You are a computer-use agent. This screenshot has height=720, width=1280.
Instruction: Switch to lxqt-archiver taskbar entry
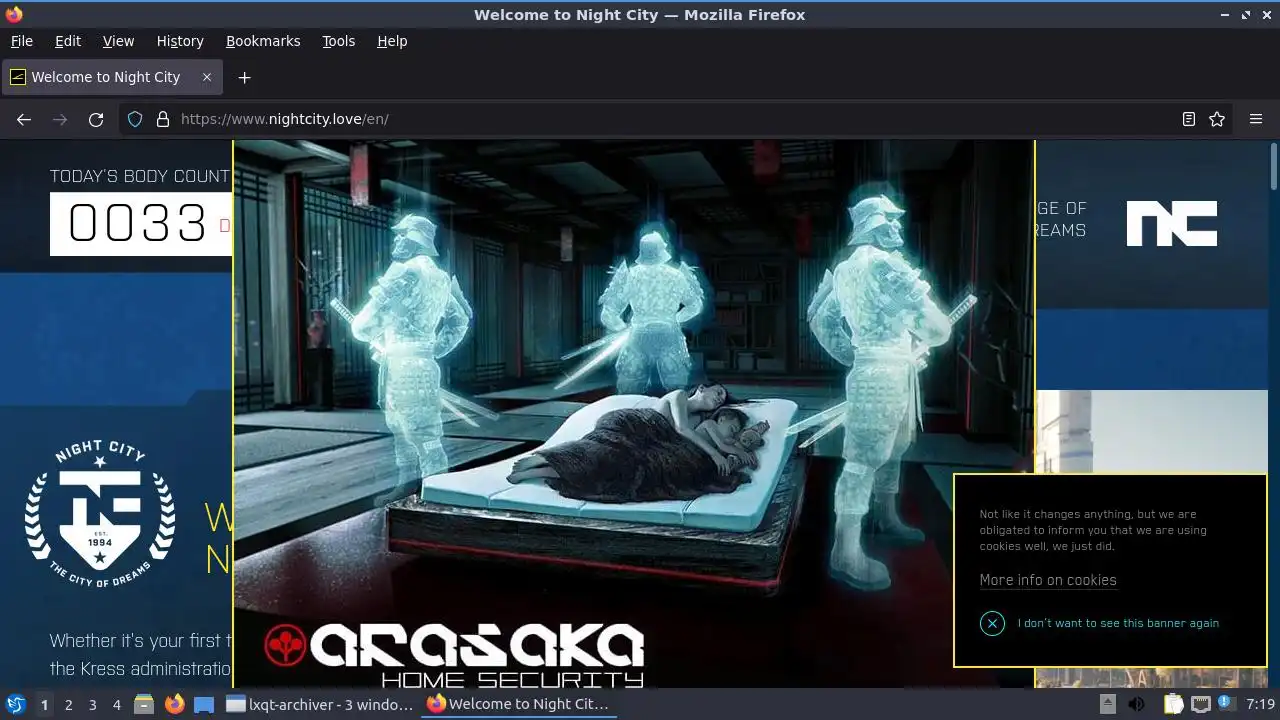(320, 704)
